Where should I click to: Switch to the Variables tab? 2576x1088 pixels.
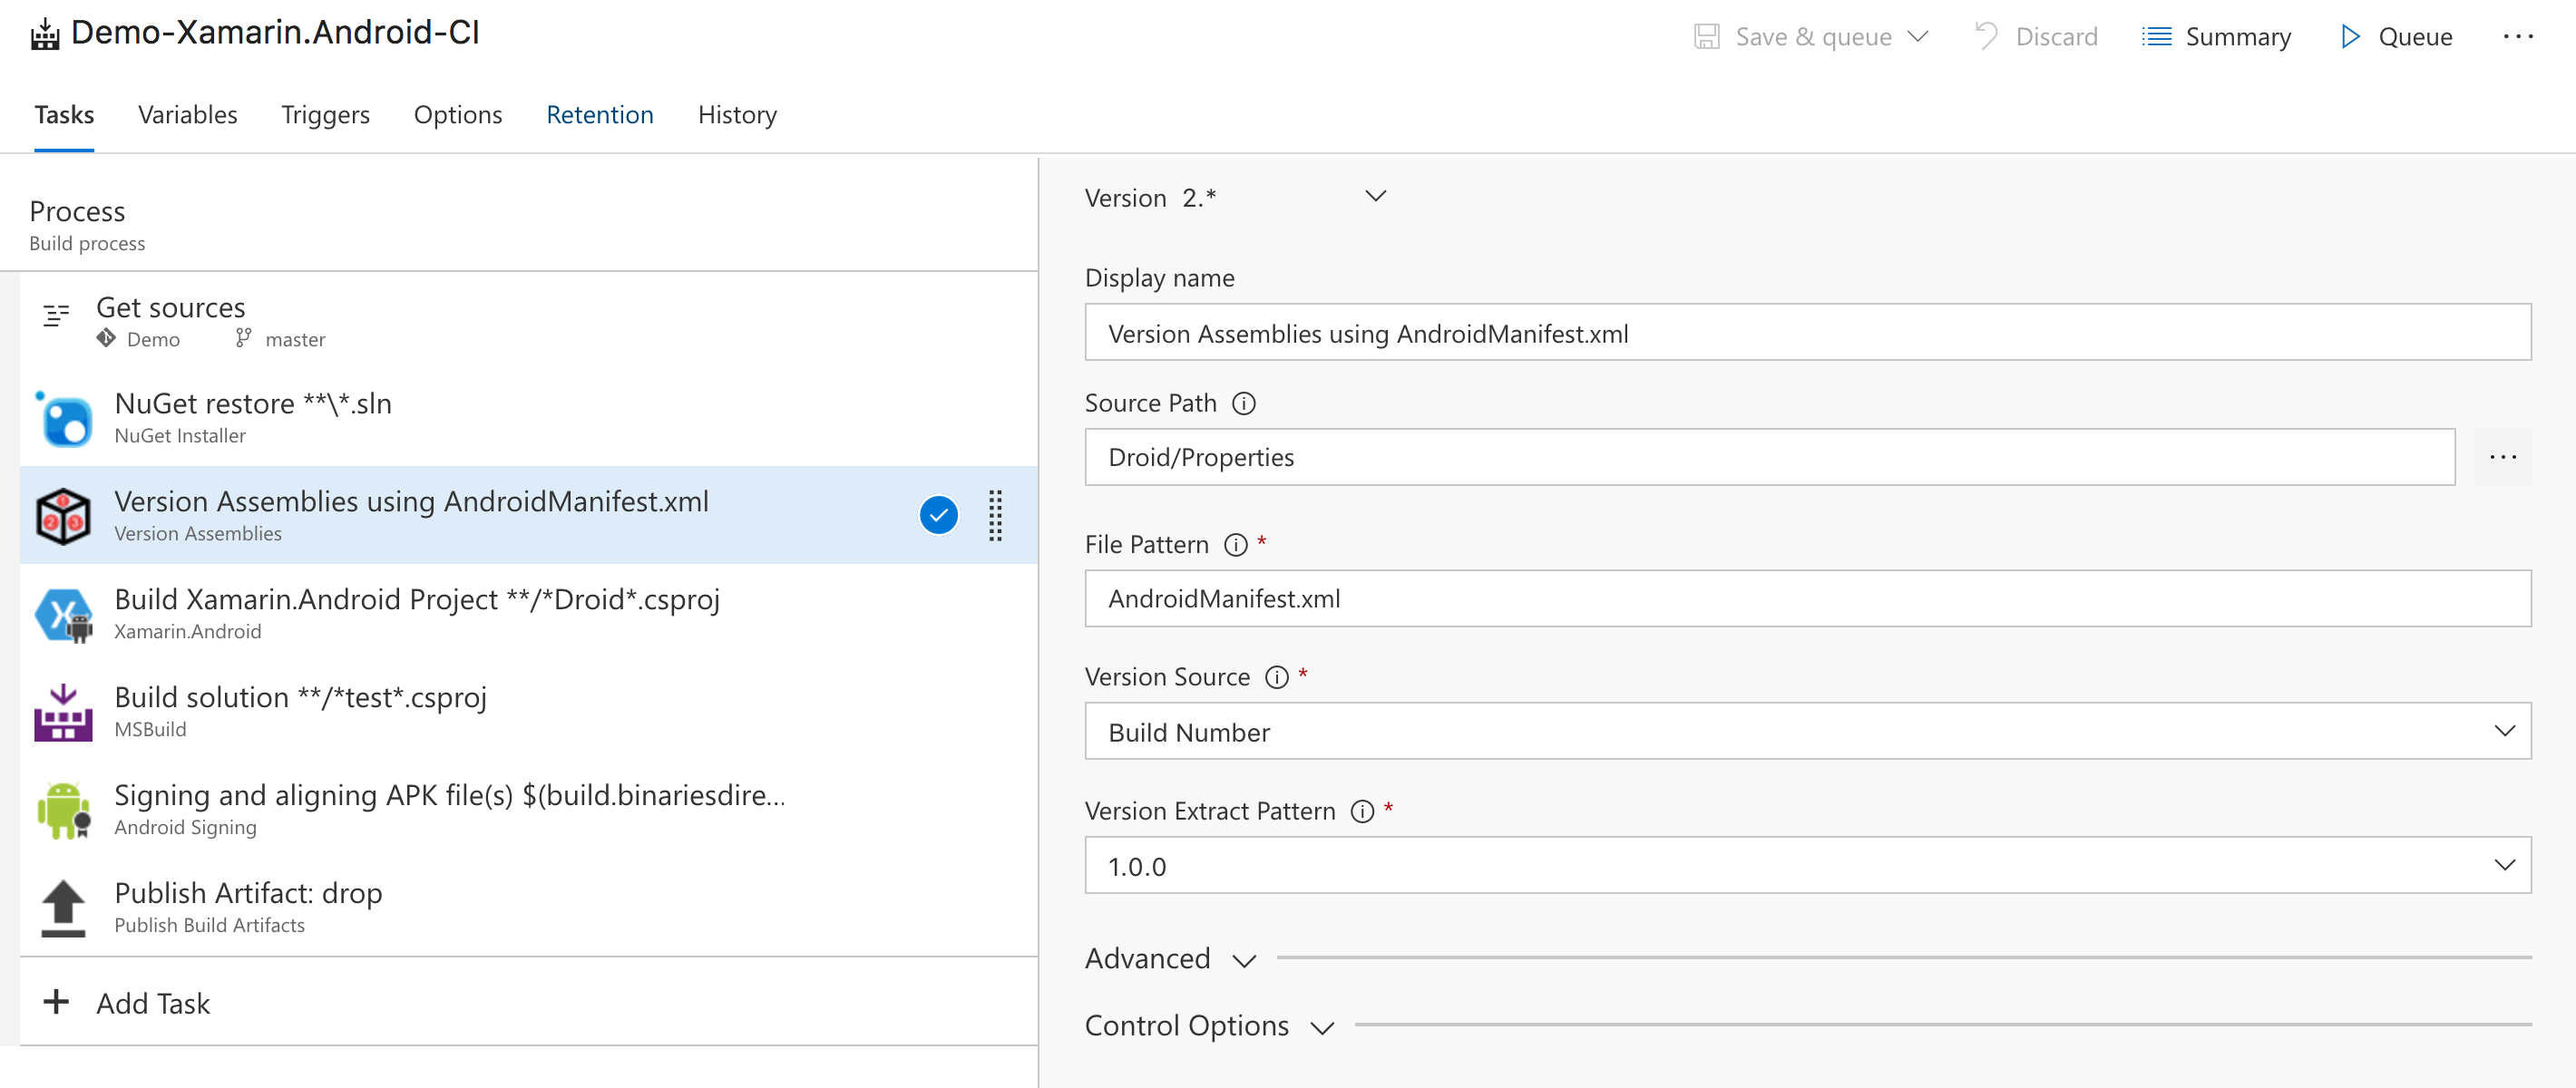point(188,115)
